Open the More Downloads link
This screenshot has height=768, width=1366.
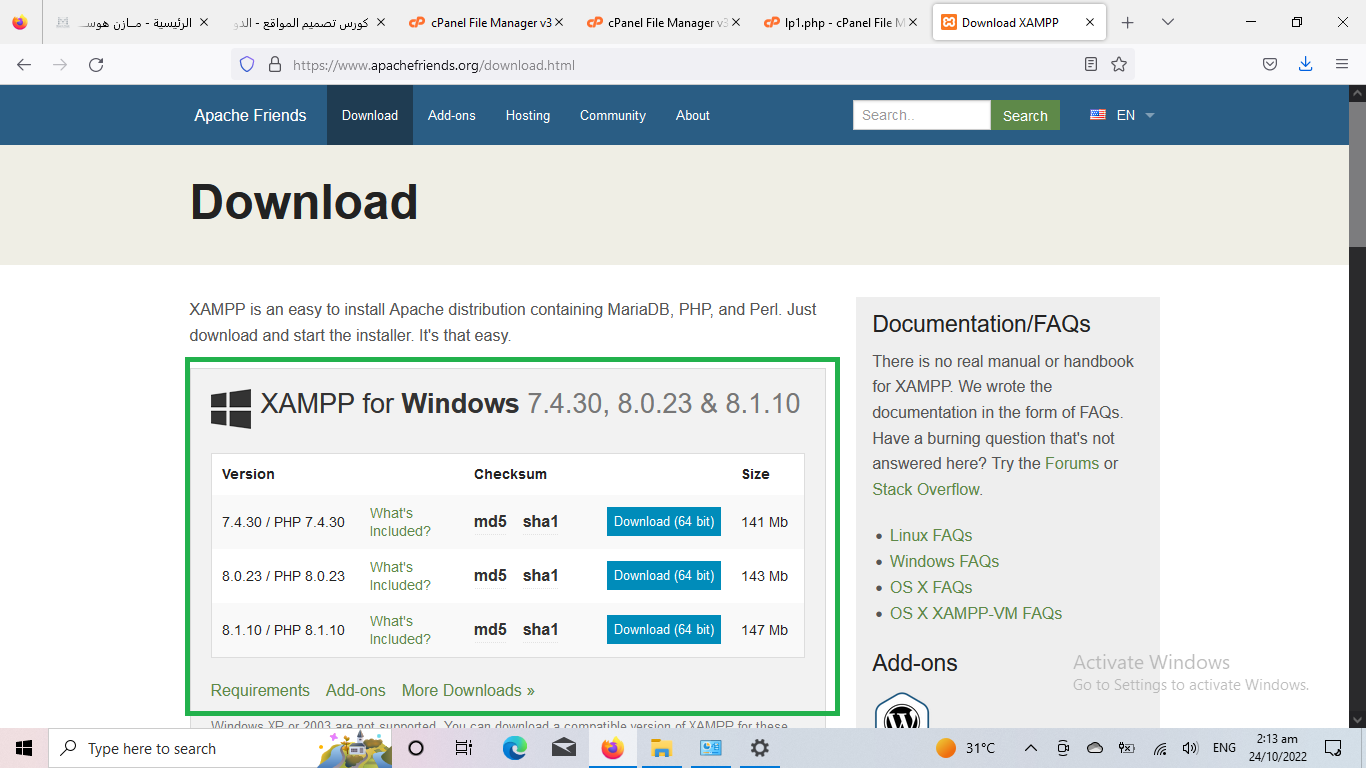point(468,691)
